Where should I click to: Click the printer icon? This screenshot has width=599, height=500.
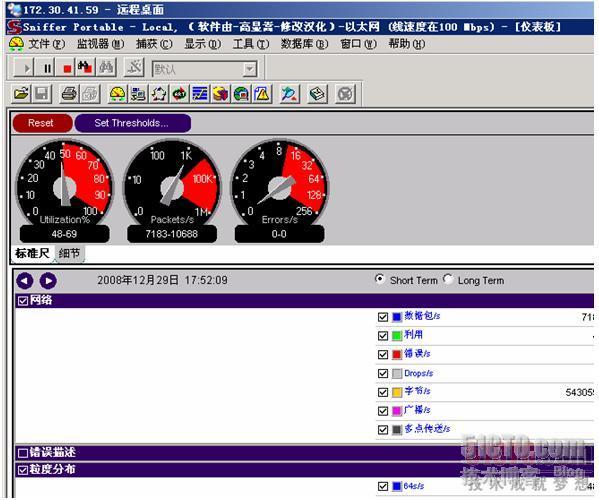[69, 93]
